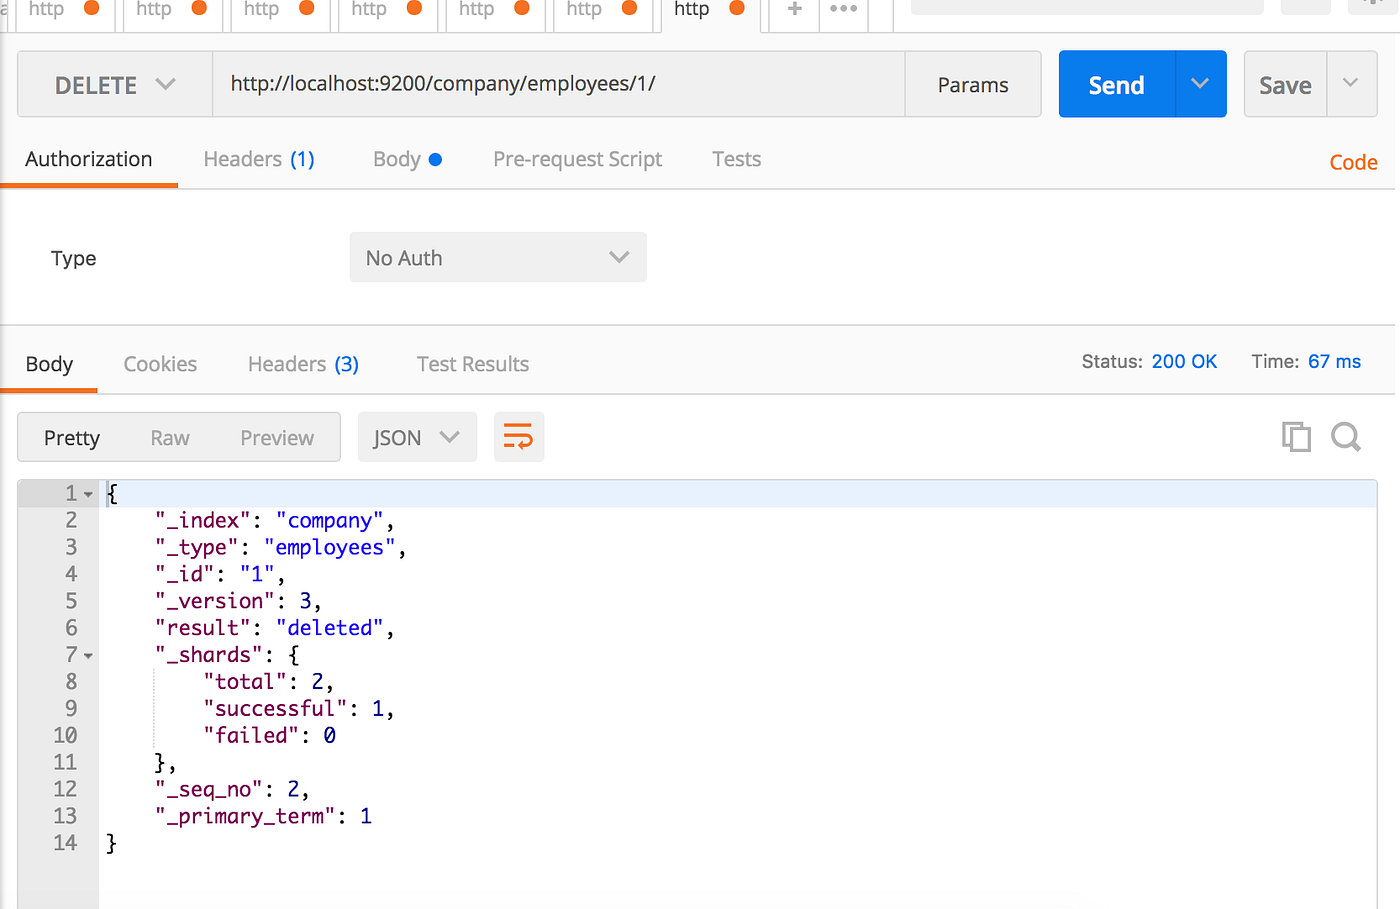Switch to Raw response view
1400x909 pixels.
[x=169, y=437]
